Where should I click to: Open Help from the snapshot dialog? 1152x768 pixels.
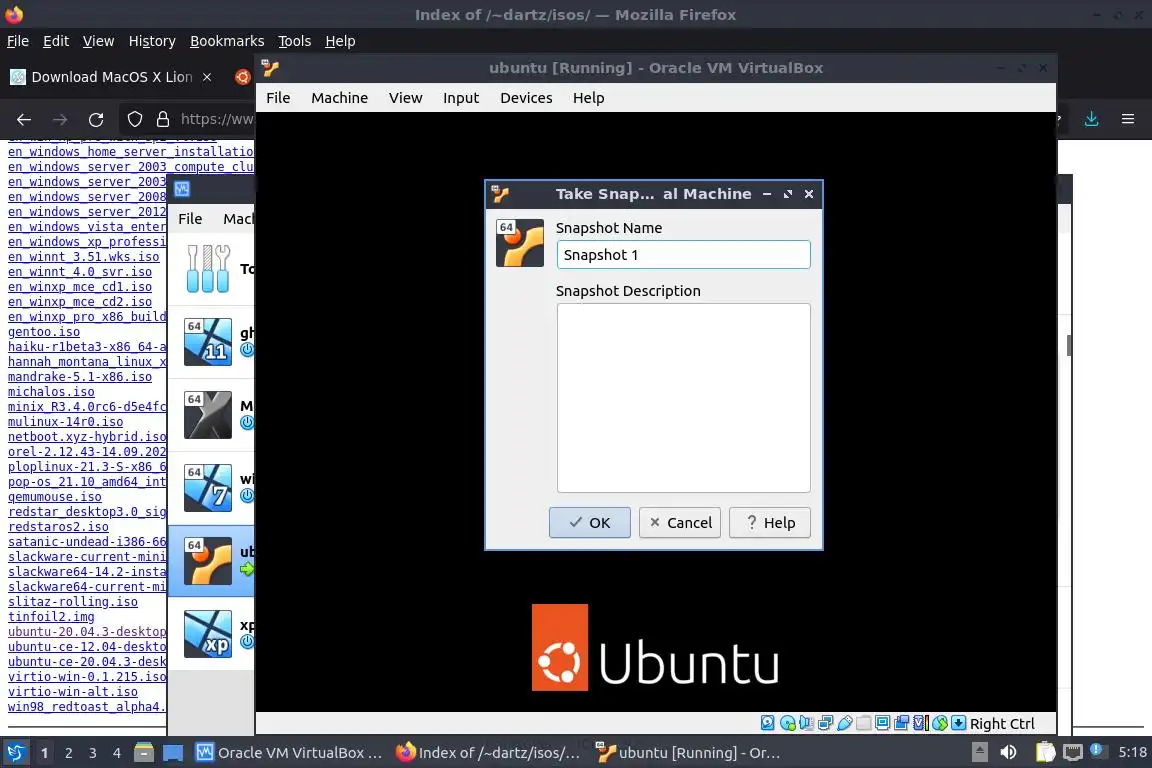770,523
